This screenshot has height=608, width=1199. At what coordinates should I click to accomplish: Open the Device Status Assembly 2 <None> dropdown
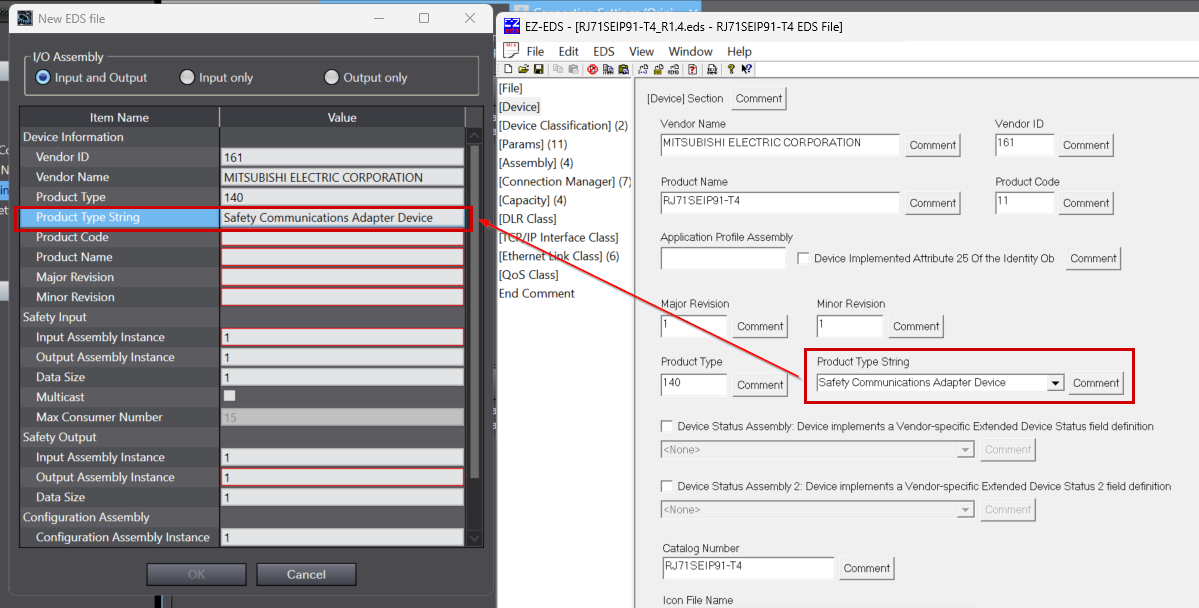pos(965,509)
